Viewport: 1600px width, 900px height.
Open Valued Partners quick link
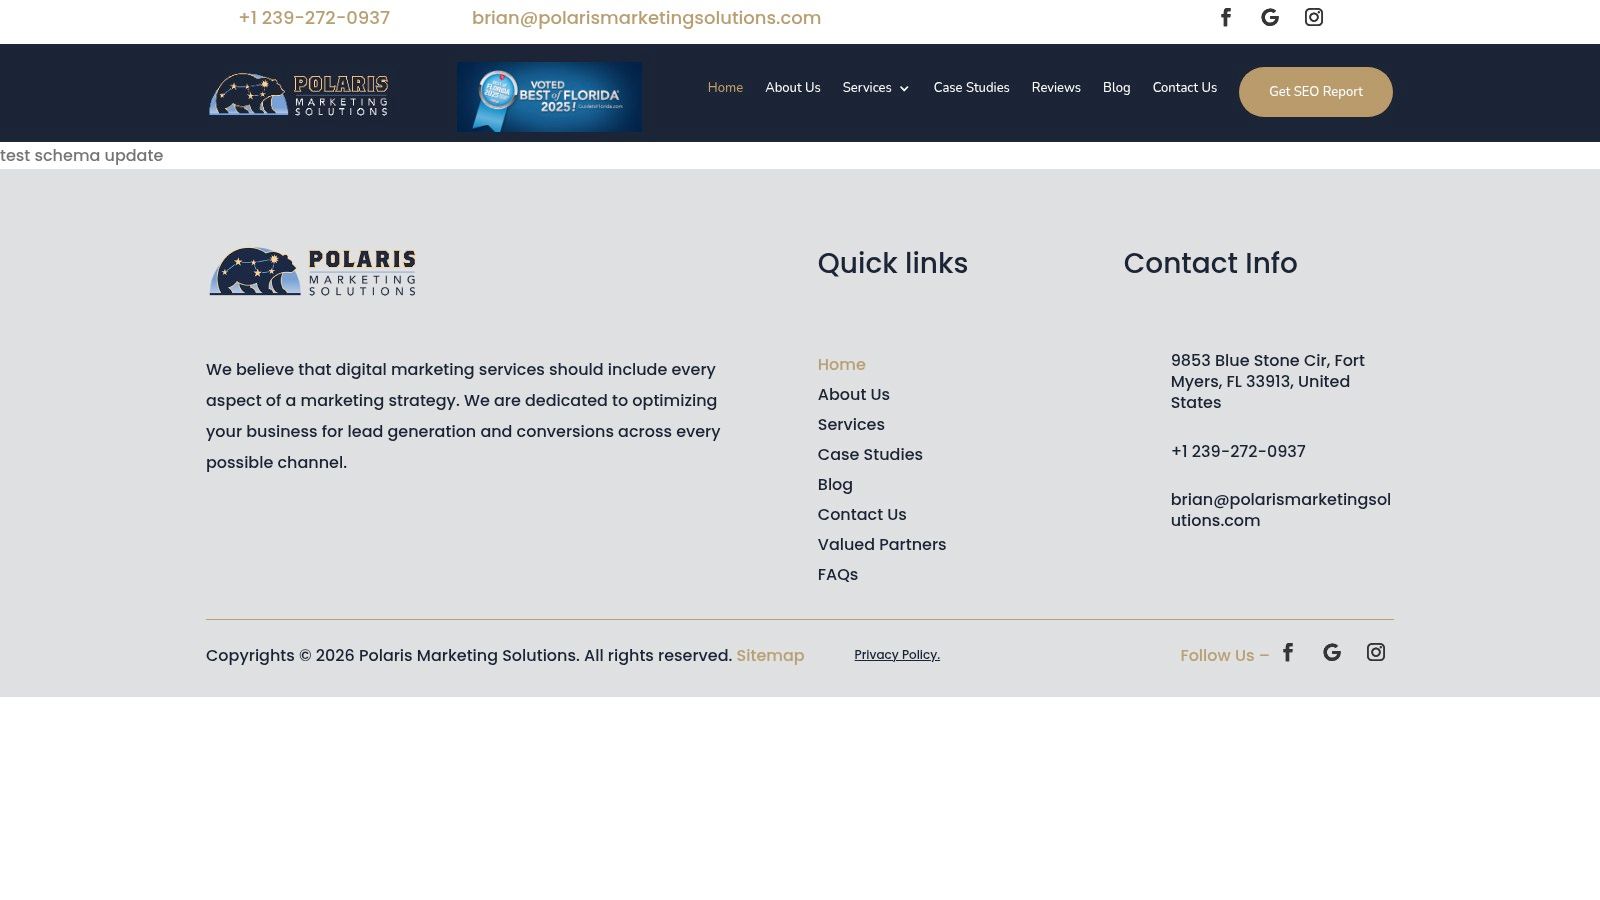[881, 545]
